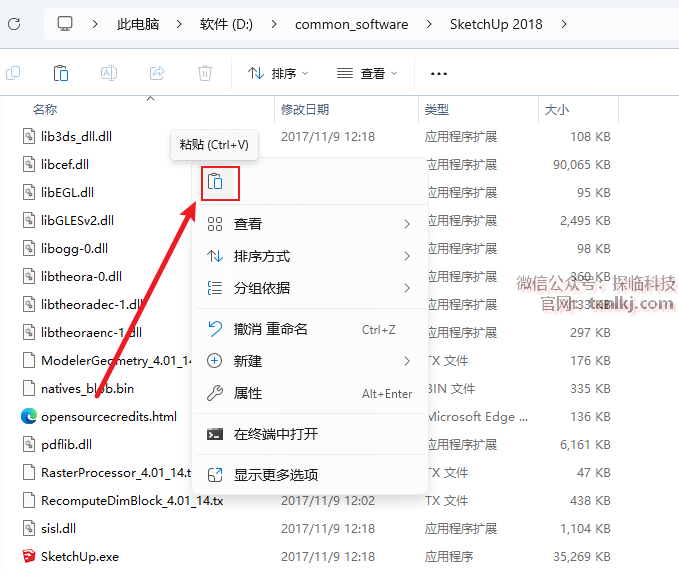Screen dimensions: 679x579
Task: Click the delete trash icon in toolbar
Action: coord(205,73)
